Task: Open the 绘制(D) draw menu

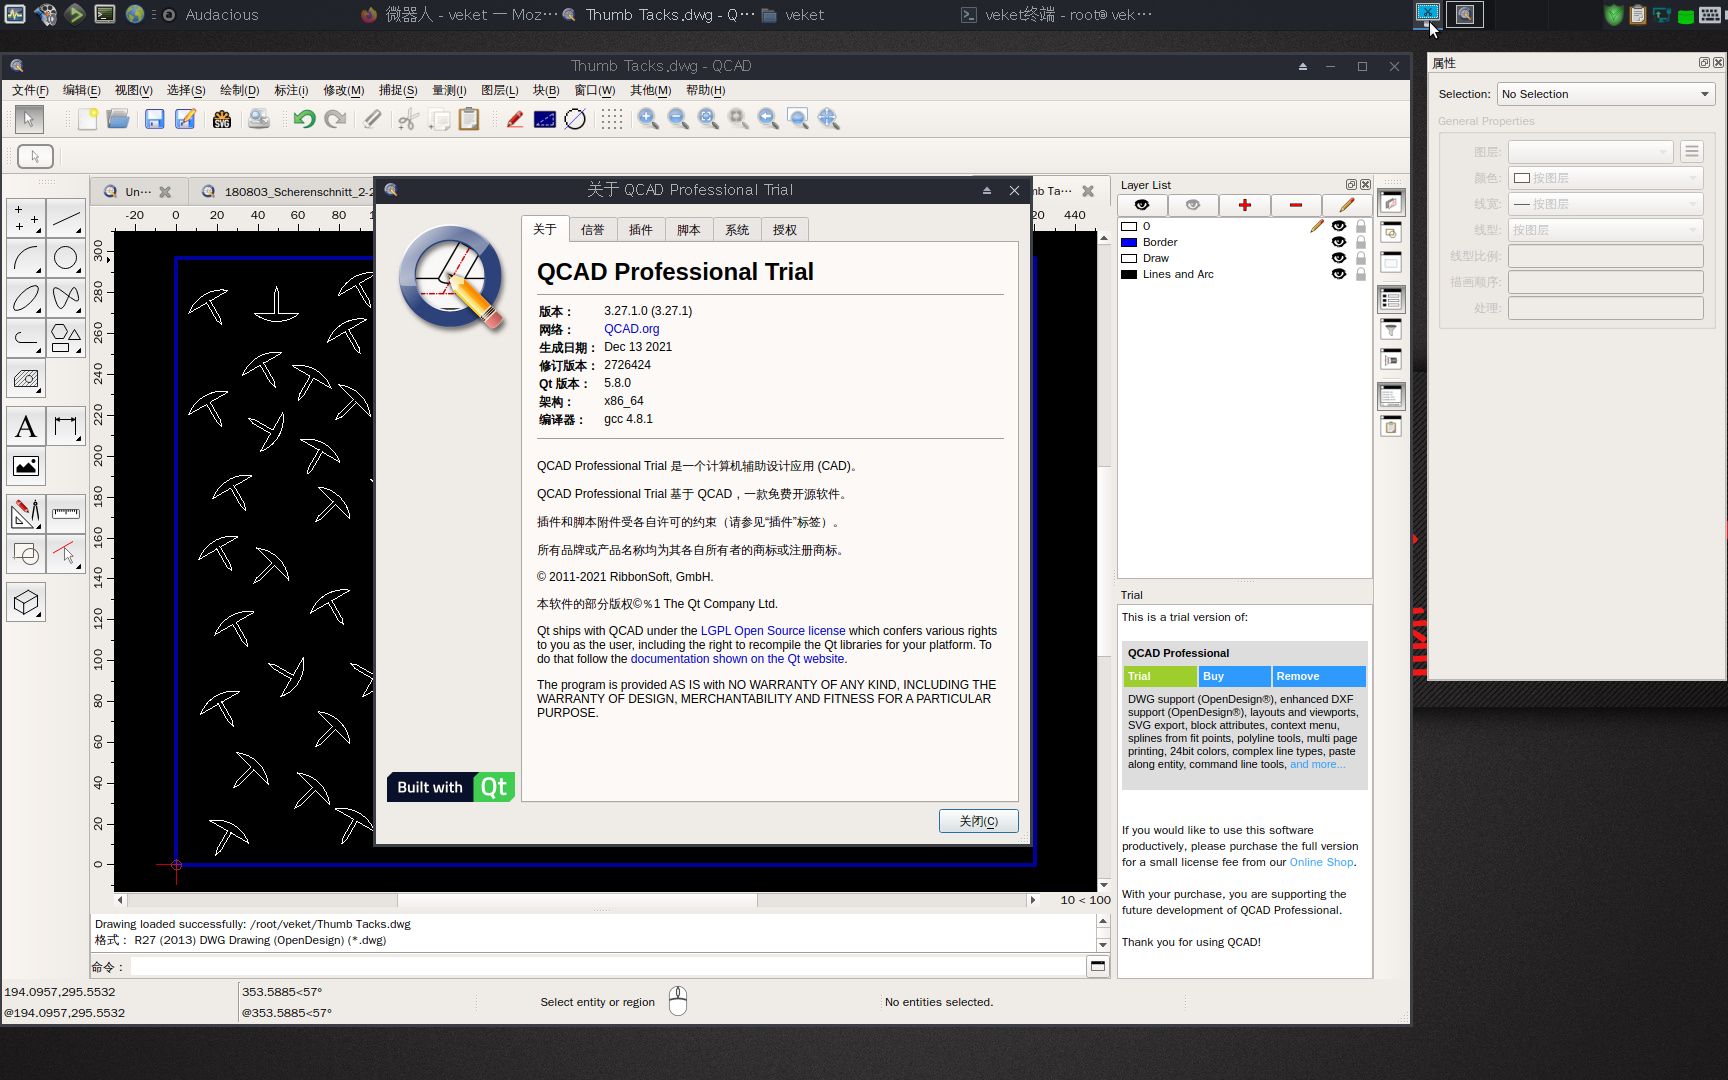Action: pos(239,90)
